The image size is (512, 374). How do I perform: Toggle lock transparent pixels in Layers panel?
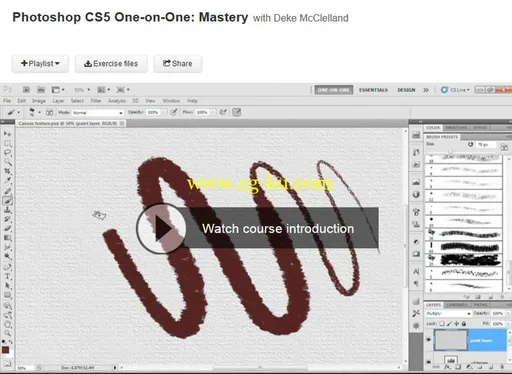pos(442,323)
